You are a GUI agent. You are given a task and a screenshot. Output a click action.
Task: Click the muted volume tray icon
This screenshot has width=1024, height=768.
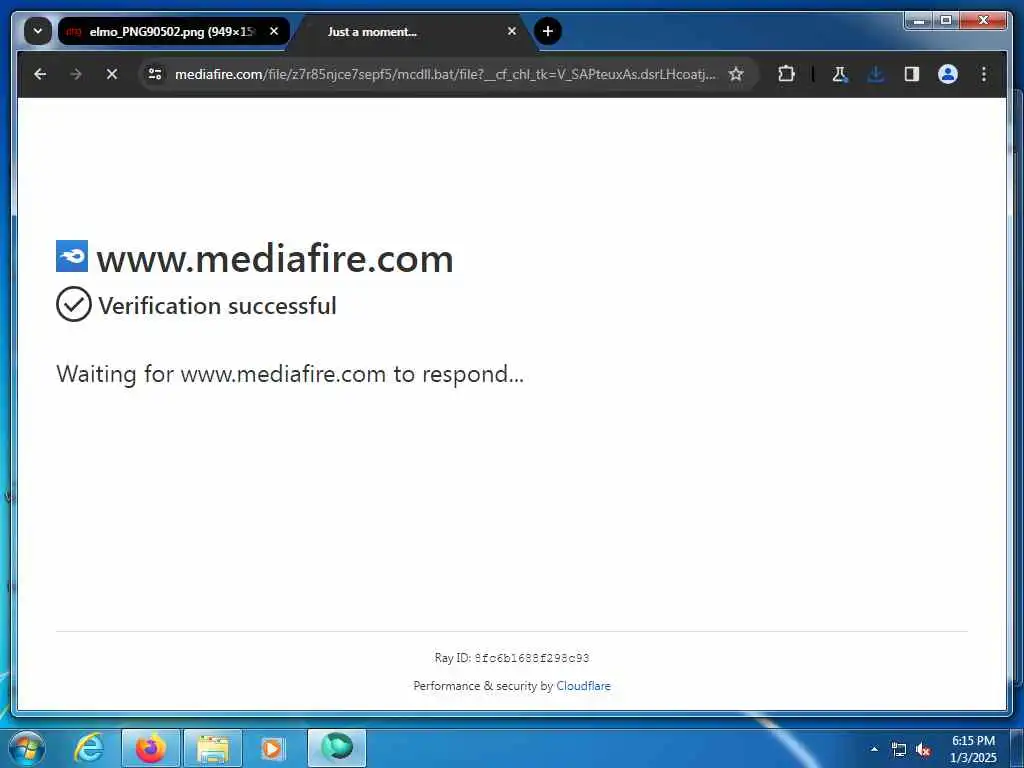(923, 750)
